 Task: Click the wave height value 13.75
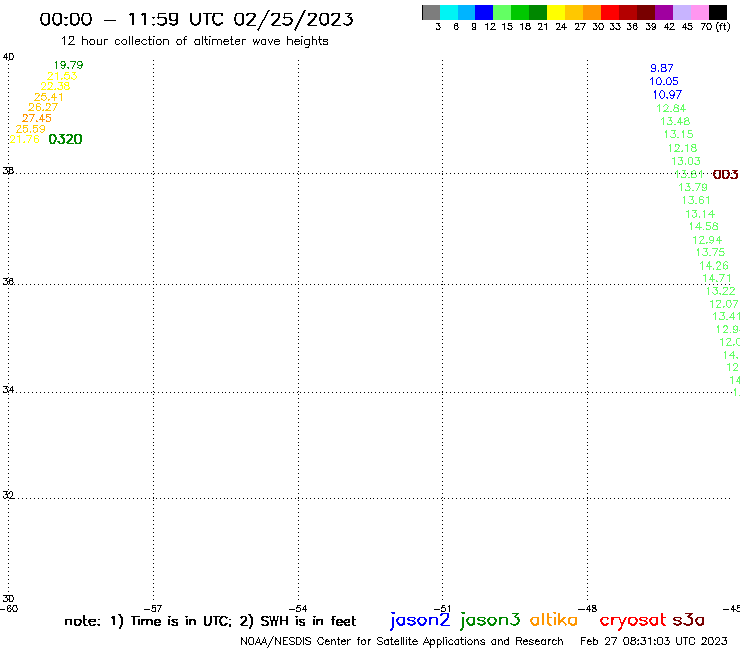click(x=710, y=253)
